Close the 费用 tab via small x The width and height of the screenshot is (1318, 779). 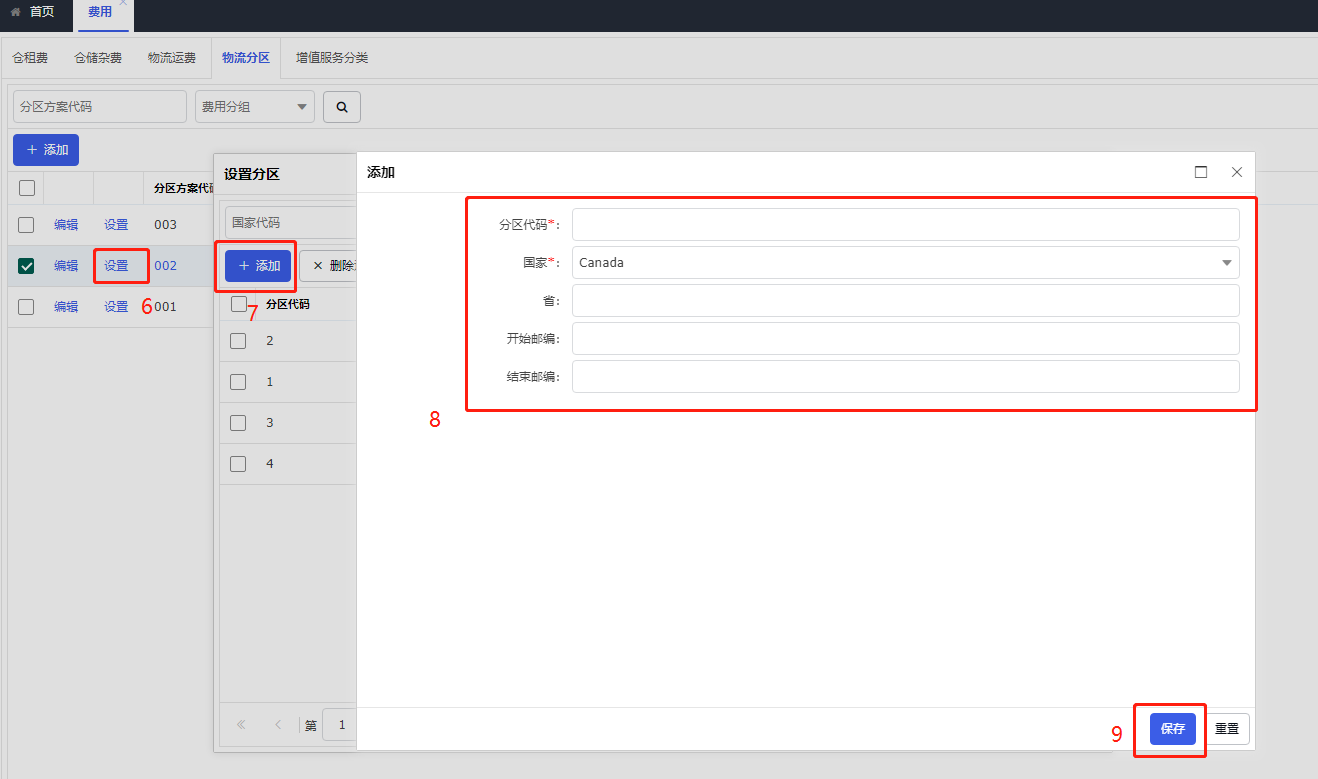pyautogui.click(x=123, y=3)
